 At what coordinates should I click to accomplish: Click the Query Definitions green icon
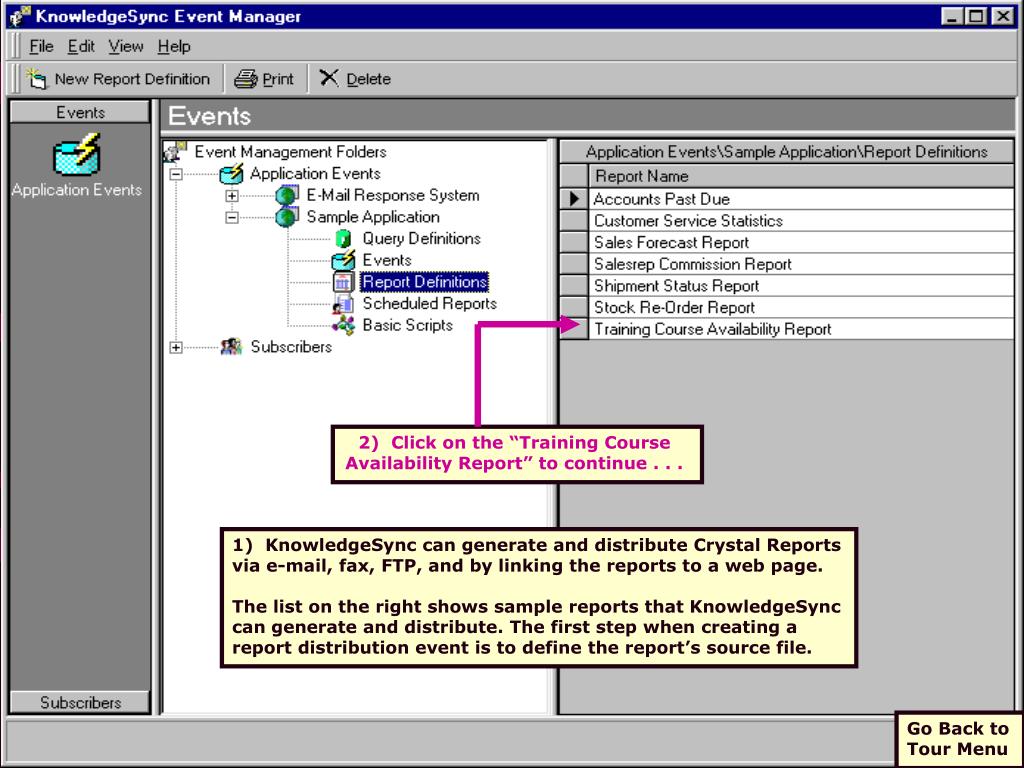(343, 239)
